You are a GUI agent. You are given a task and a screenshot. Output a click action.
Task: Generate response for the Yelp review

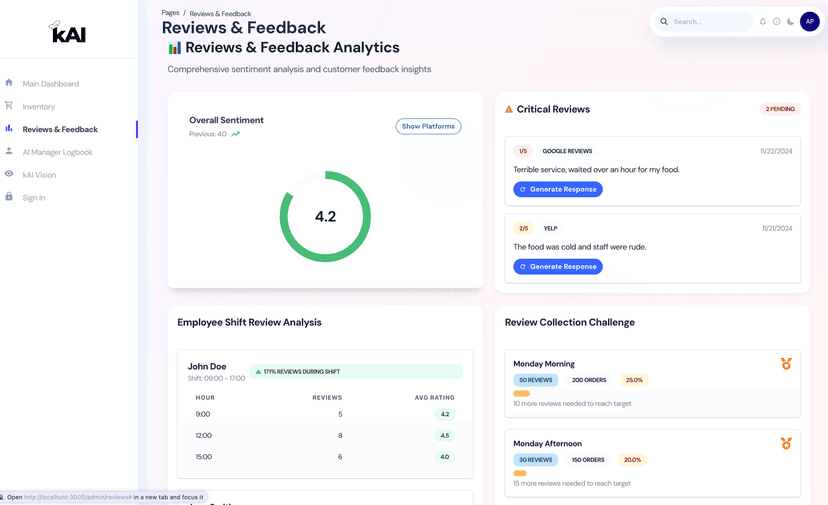click(x=558, y=267)
